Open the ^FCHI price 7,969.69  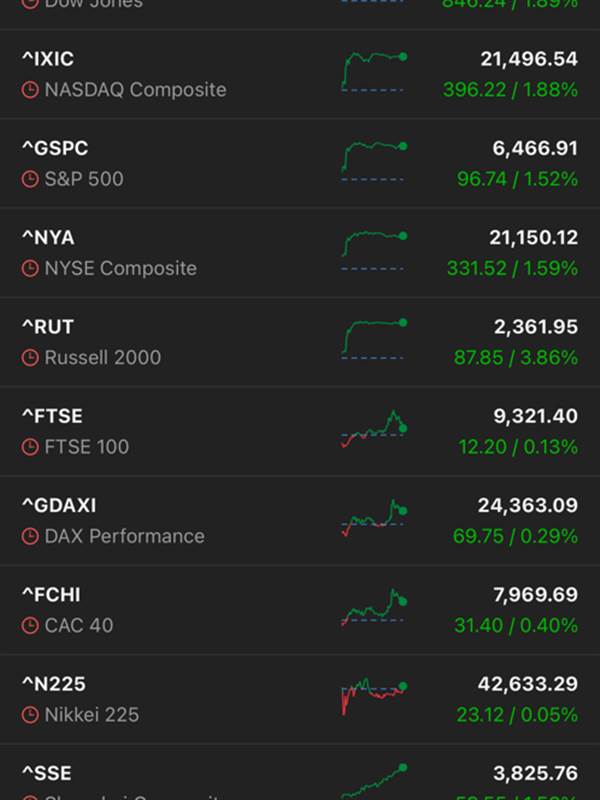coord(536,595)
